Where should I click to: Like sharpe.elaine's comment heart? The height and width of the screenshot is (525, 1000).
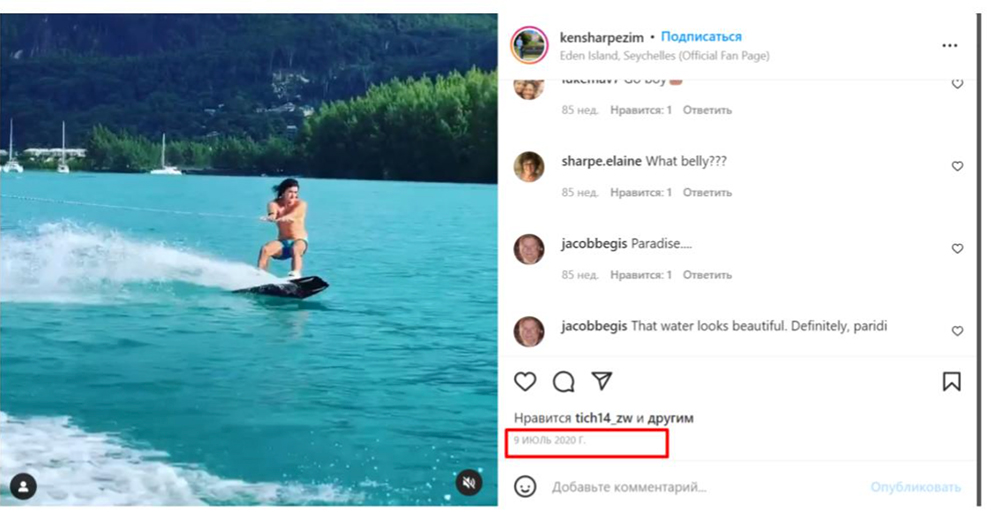coord(957,166)
